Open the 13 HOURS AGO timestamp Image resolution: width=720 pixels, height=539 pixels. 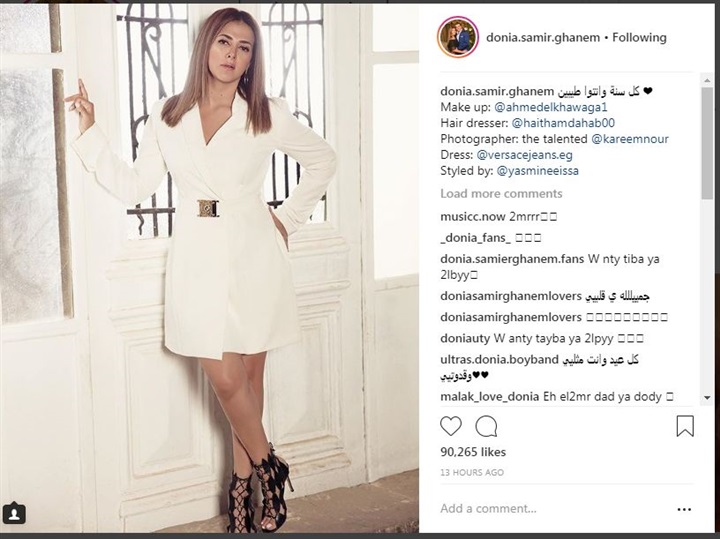pyautogui.click(x=472, y=472)
